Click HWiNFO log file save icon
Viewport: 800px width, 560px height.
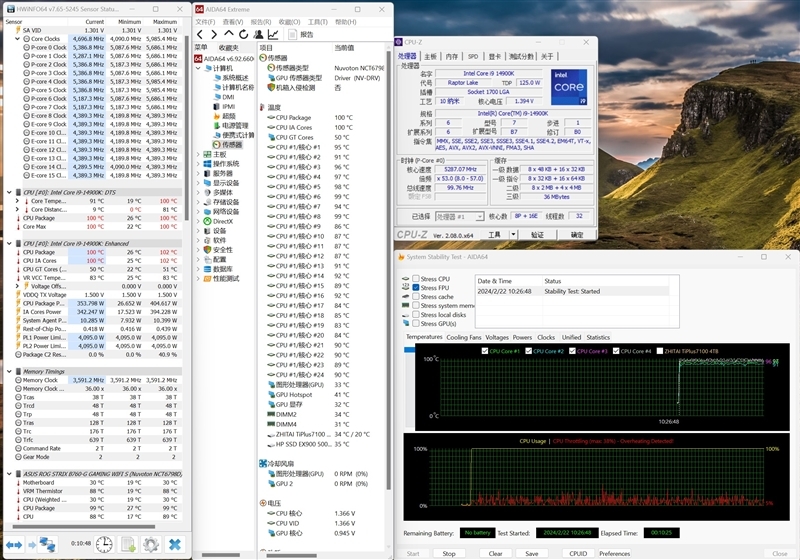coord(128,543)
